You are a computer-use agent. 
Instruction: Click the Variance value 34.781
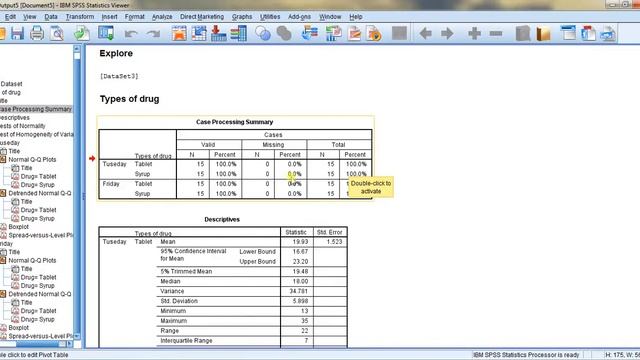coord(299,291)
